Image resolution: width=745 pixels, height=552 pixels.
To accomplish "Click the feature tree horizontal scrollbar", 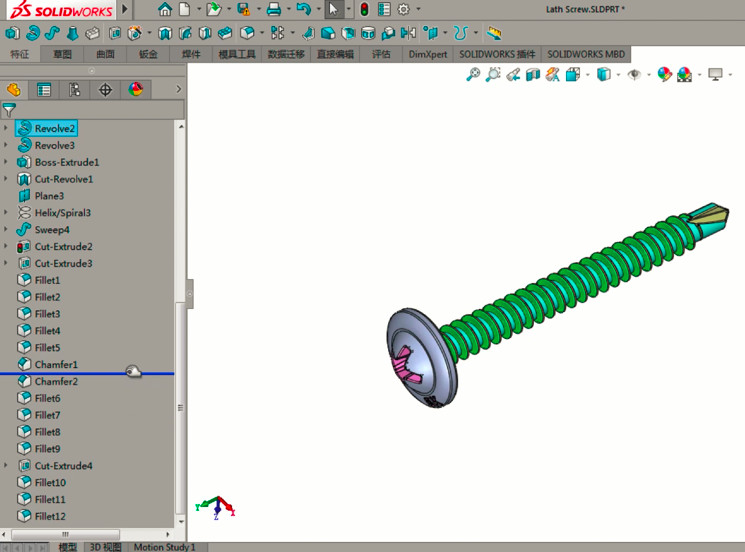I will click(65, 534).
